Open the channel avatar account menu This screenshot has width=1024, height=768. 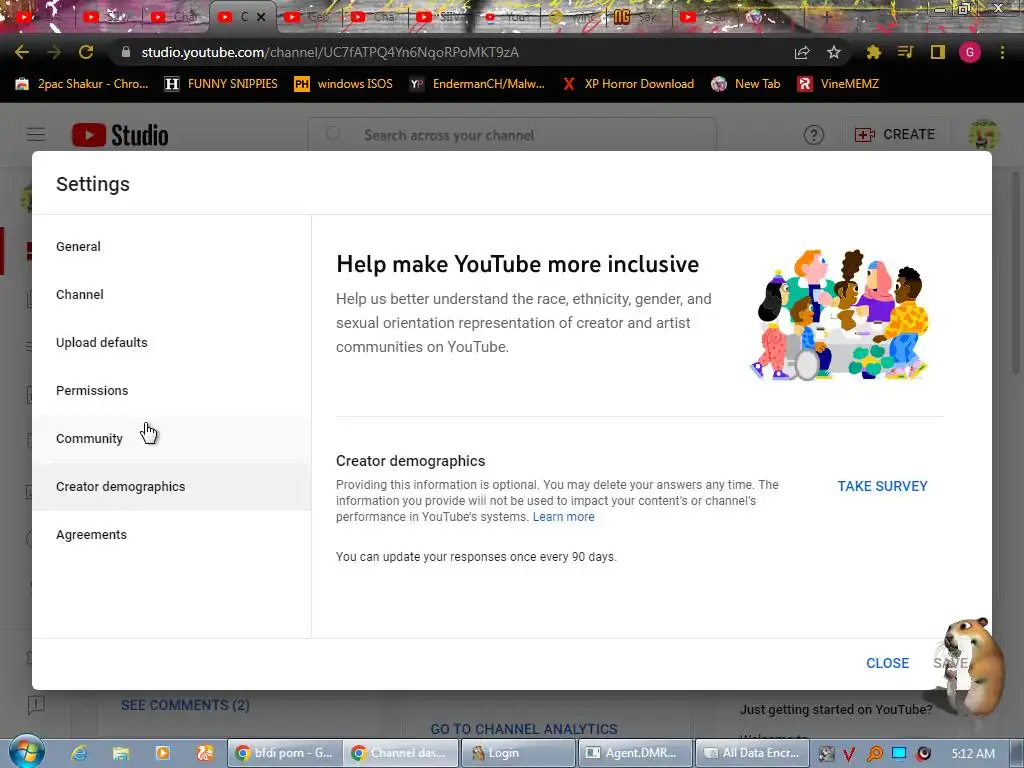tap(984, 135)
